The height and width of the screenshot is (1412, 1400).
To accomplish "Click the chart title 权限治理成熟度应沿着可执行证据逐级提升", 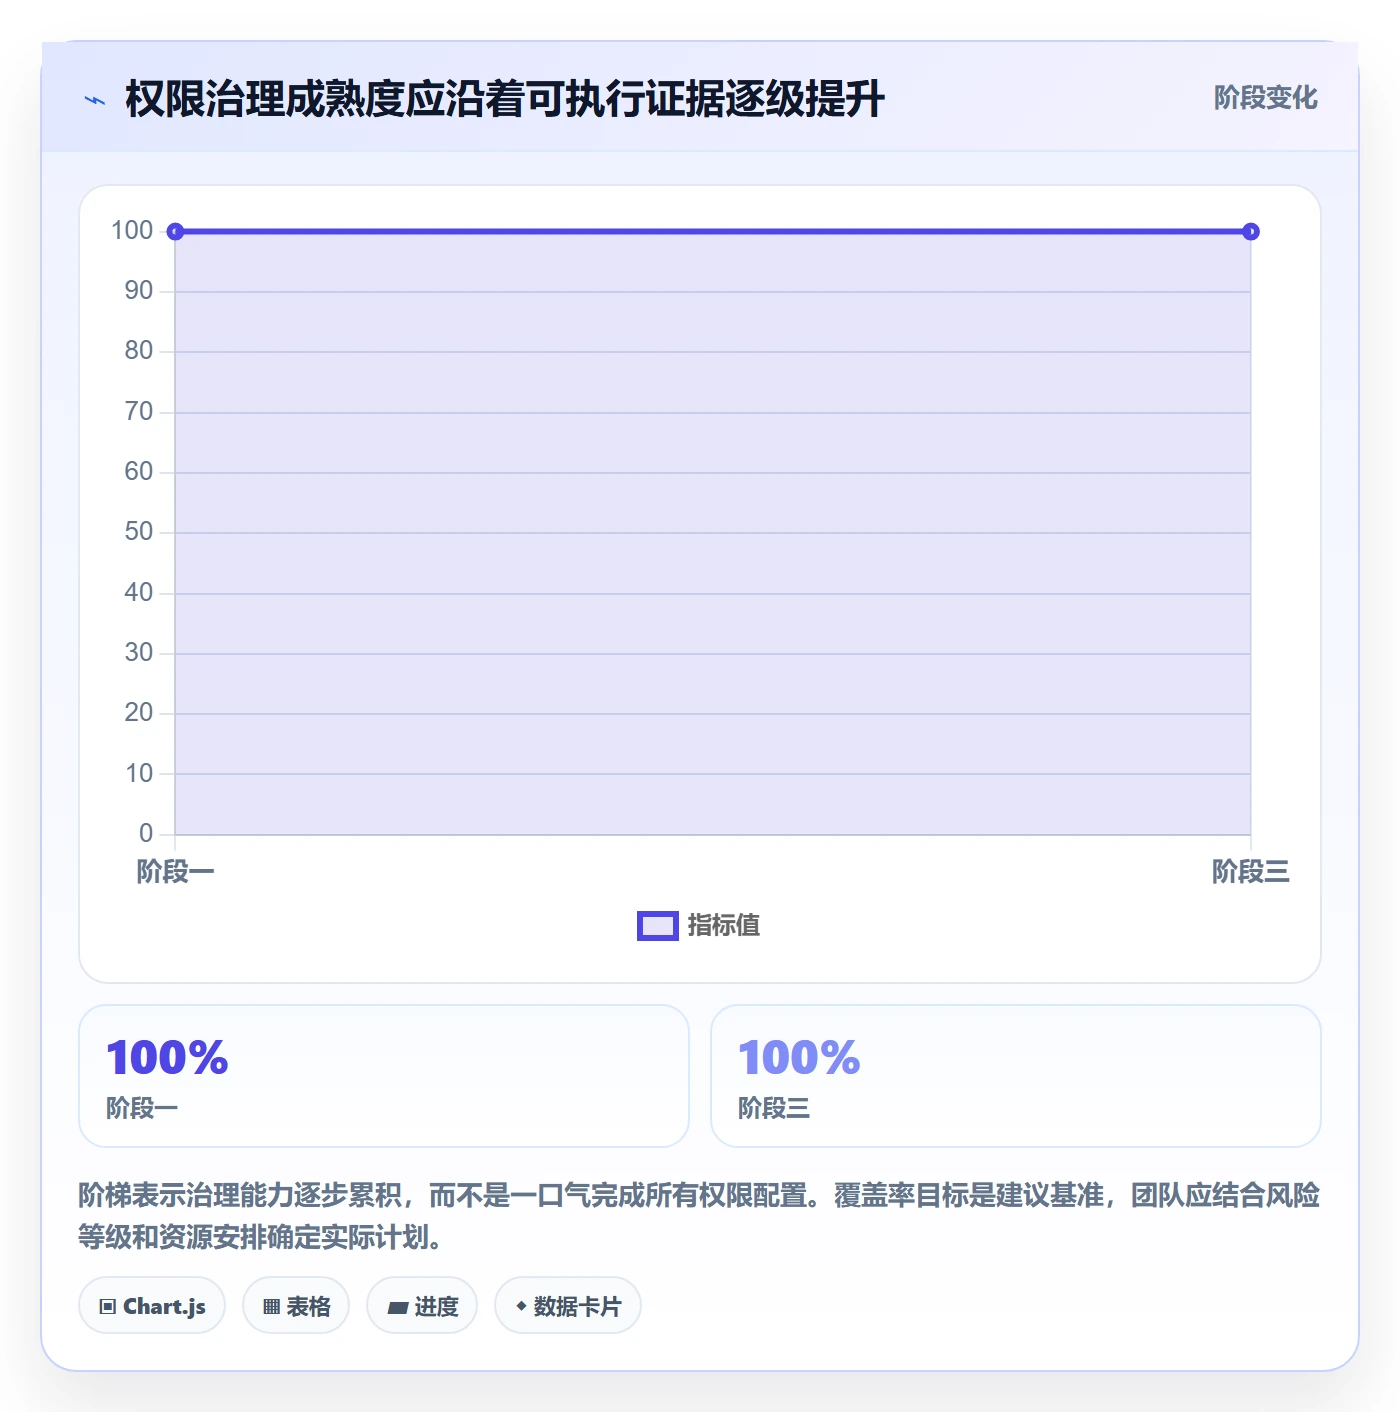I will click(505, 99).
